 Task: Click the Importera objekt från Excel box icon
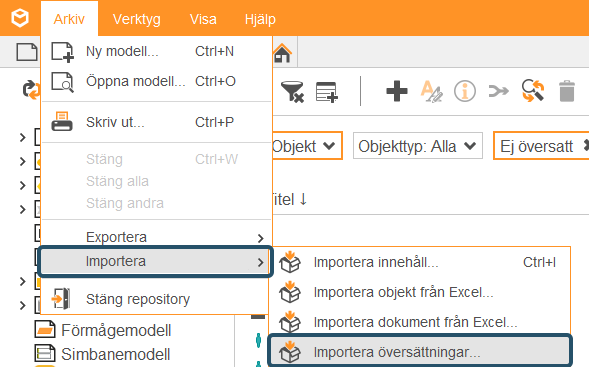(290, 291)
